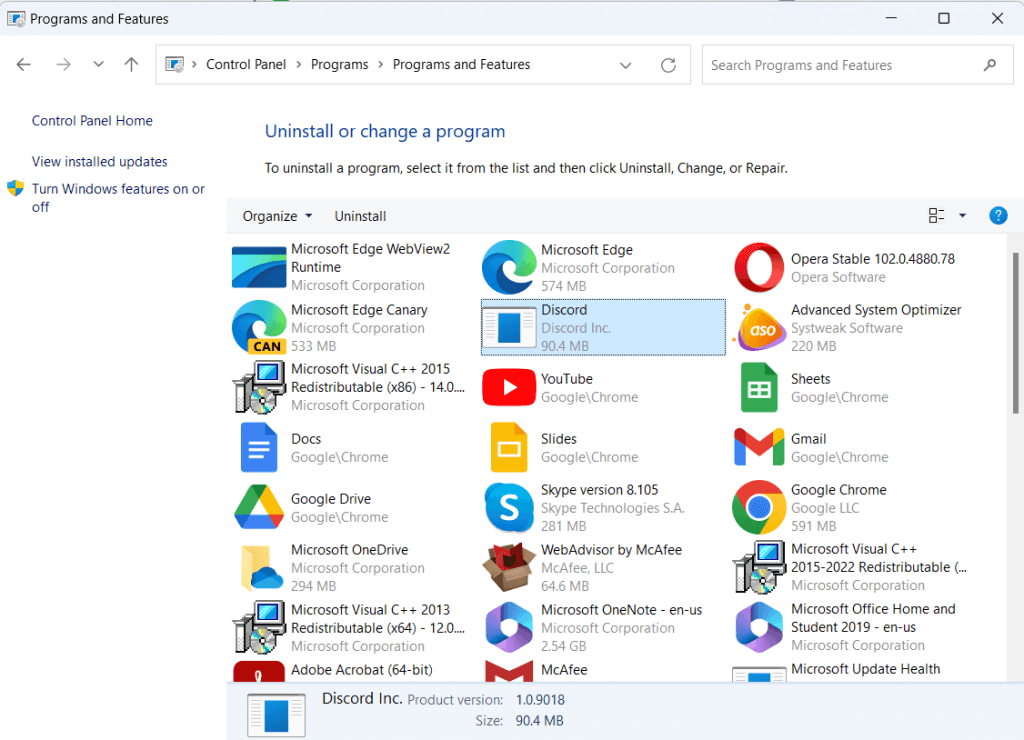Click the Discord program icon in list
1024x740 pixels.
click(x=509, y=327)
